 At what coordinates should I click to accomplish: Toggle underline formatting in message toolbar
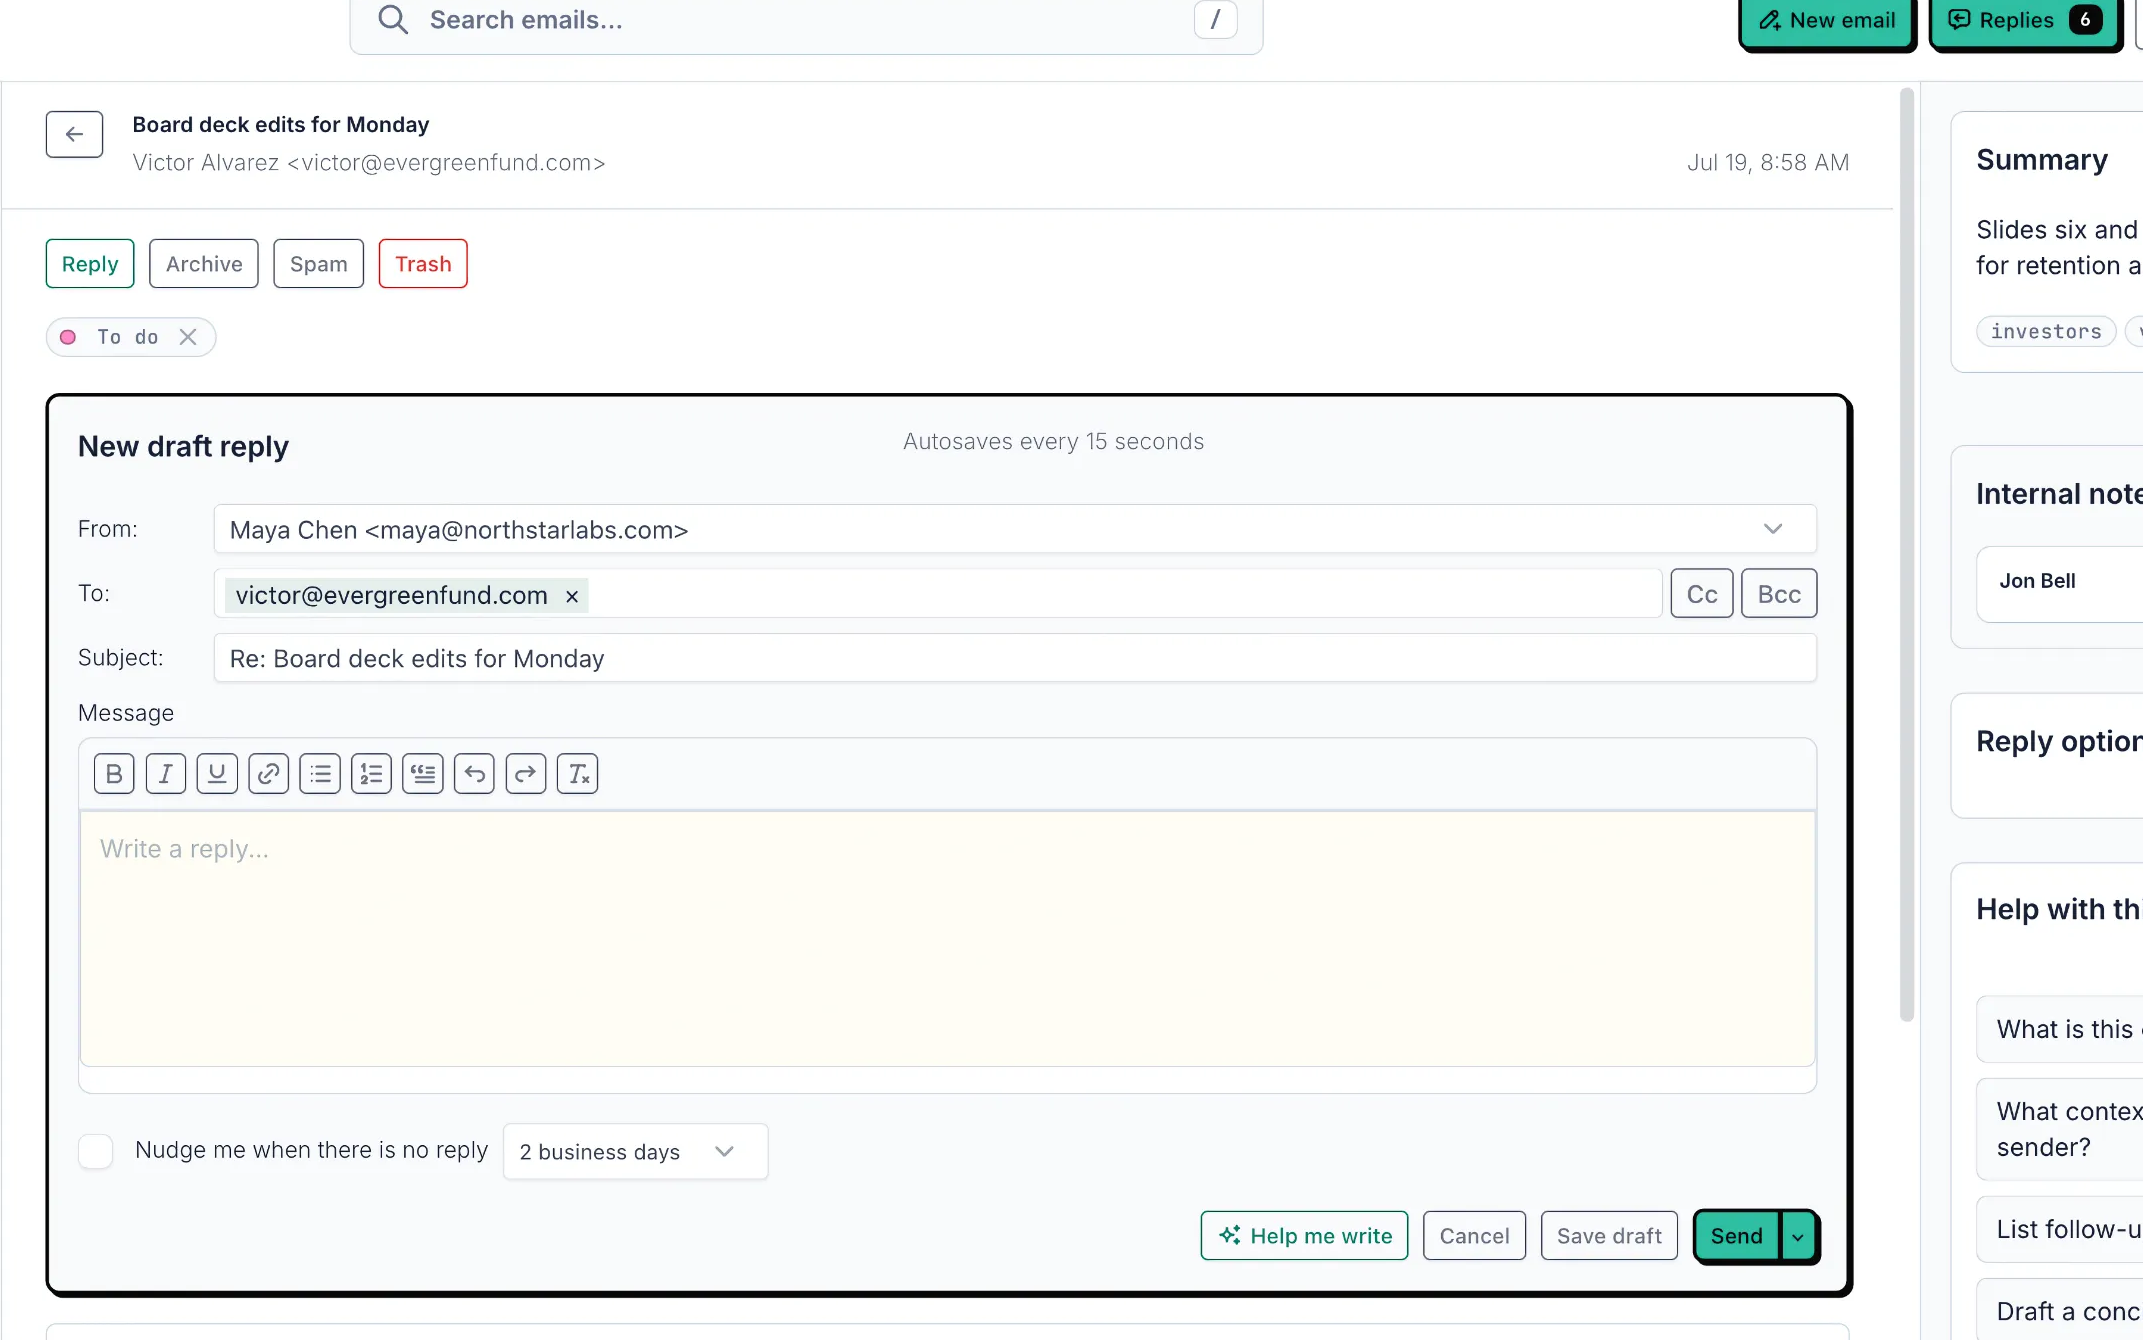(x=217, y=774)
